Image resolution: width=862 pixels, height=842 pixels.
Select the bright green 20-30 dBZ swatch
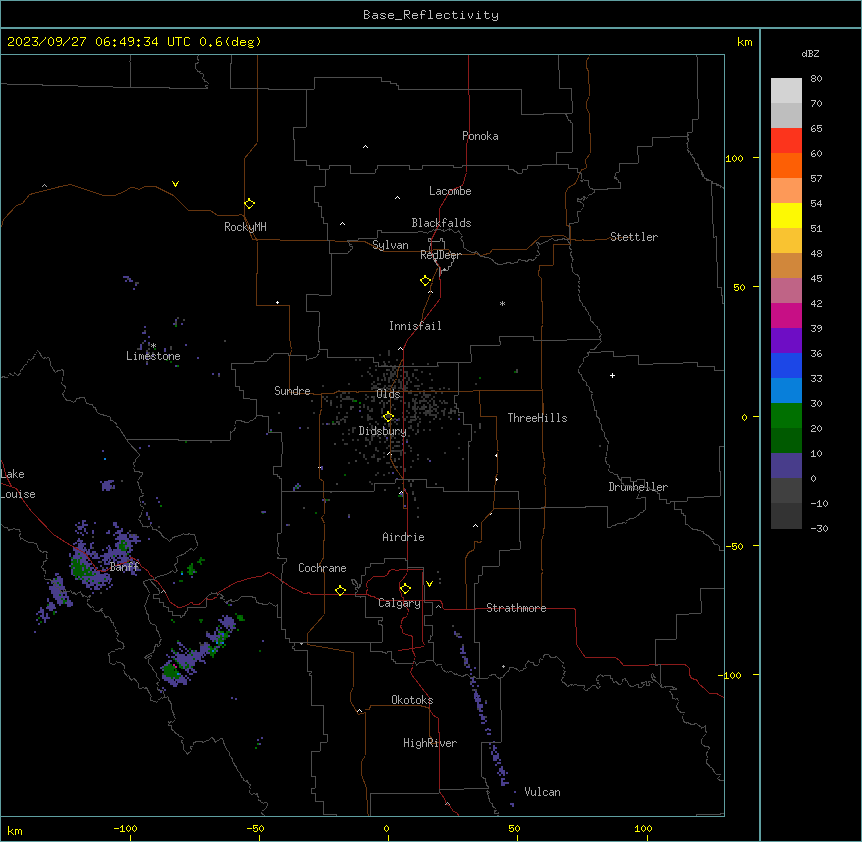pos(786,416)
